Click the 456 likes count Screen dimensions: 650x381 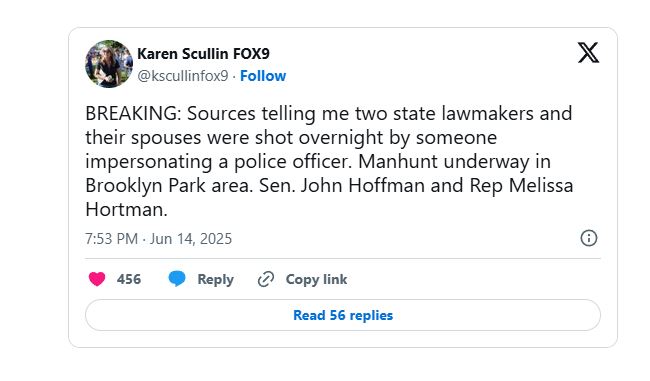pyautogui.click(x=129, y=279)
